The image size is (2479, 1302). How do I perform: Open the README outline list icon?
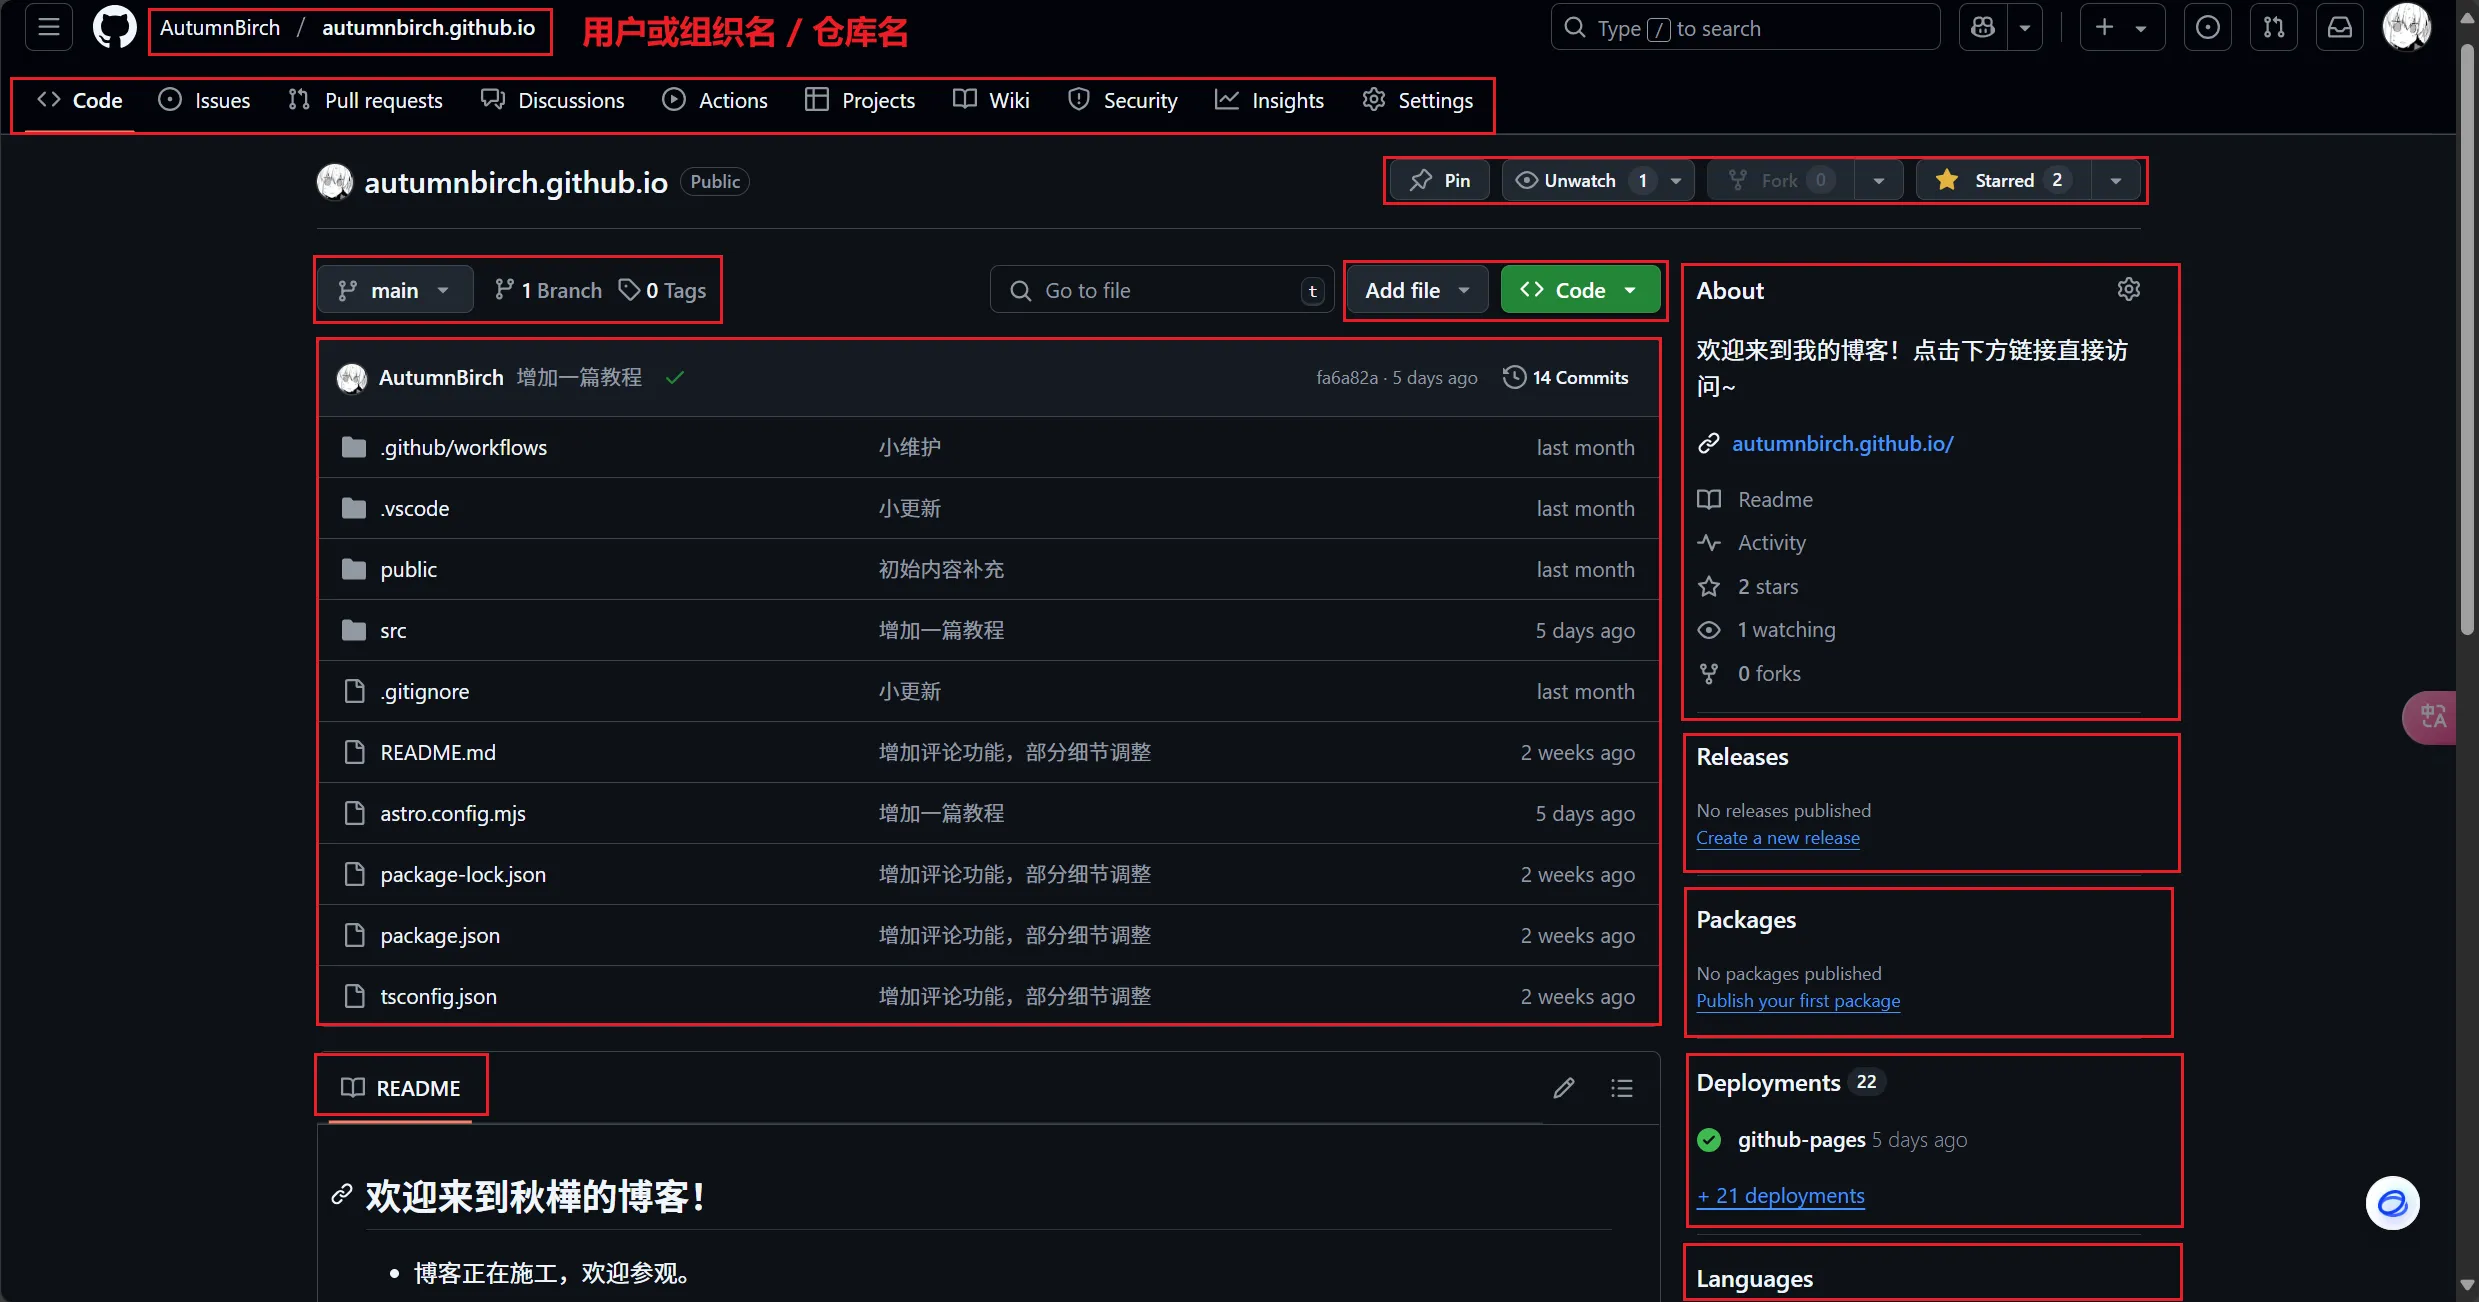tap(1621, 1088)
